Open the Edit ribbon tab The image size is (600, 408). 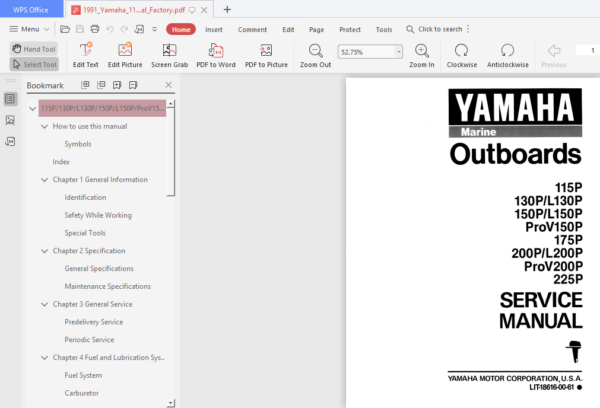click(288, 29)
